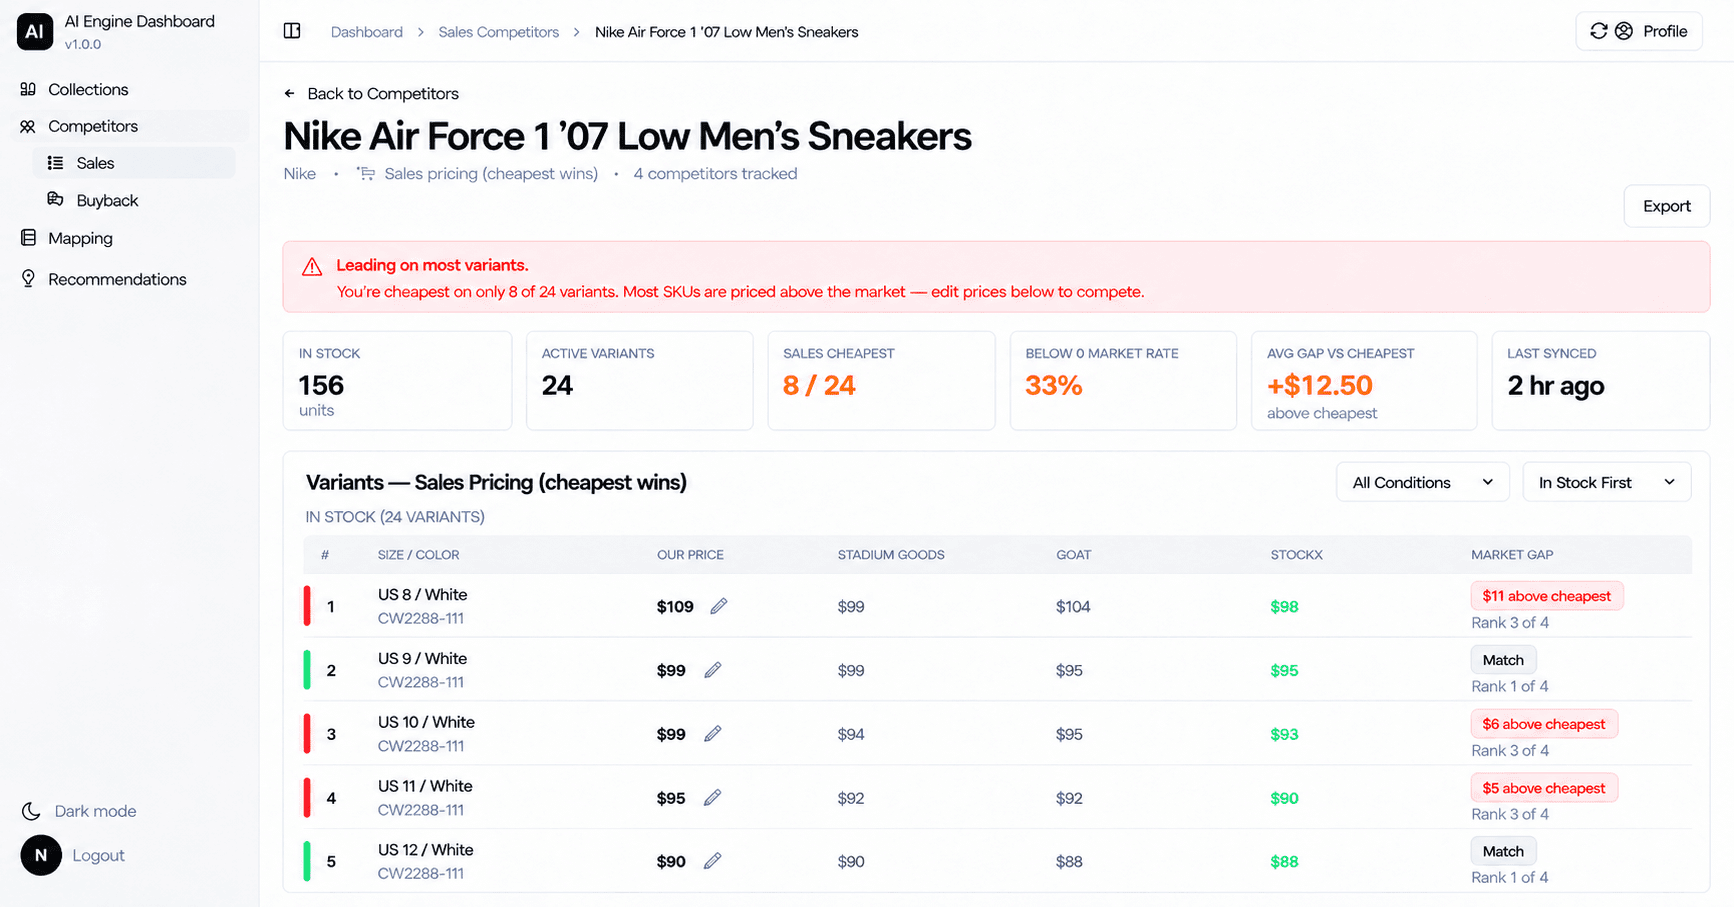Image resolution: width=1734 pixels, height=907 pixels.
Task: Click the $6 above cheapest badge
Action: (x=1544, y=724)
